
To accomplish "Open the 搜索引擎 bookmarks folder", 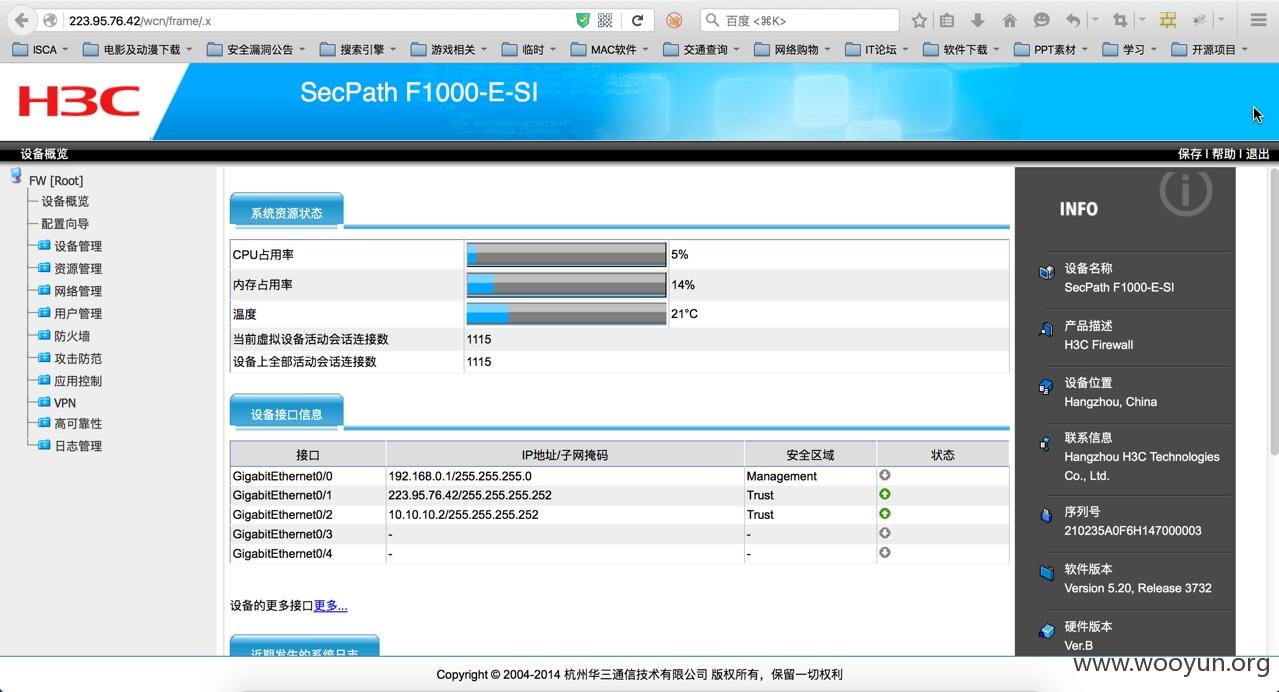I will 358,49.
